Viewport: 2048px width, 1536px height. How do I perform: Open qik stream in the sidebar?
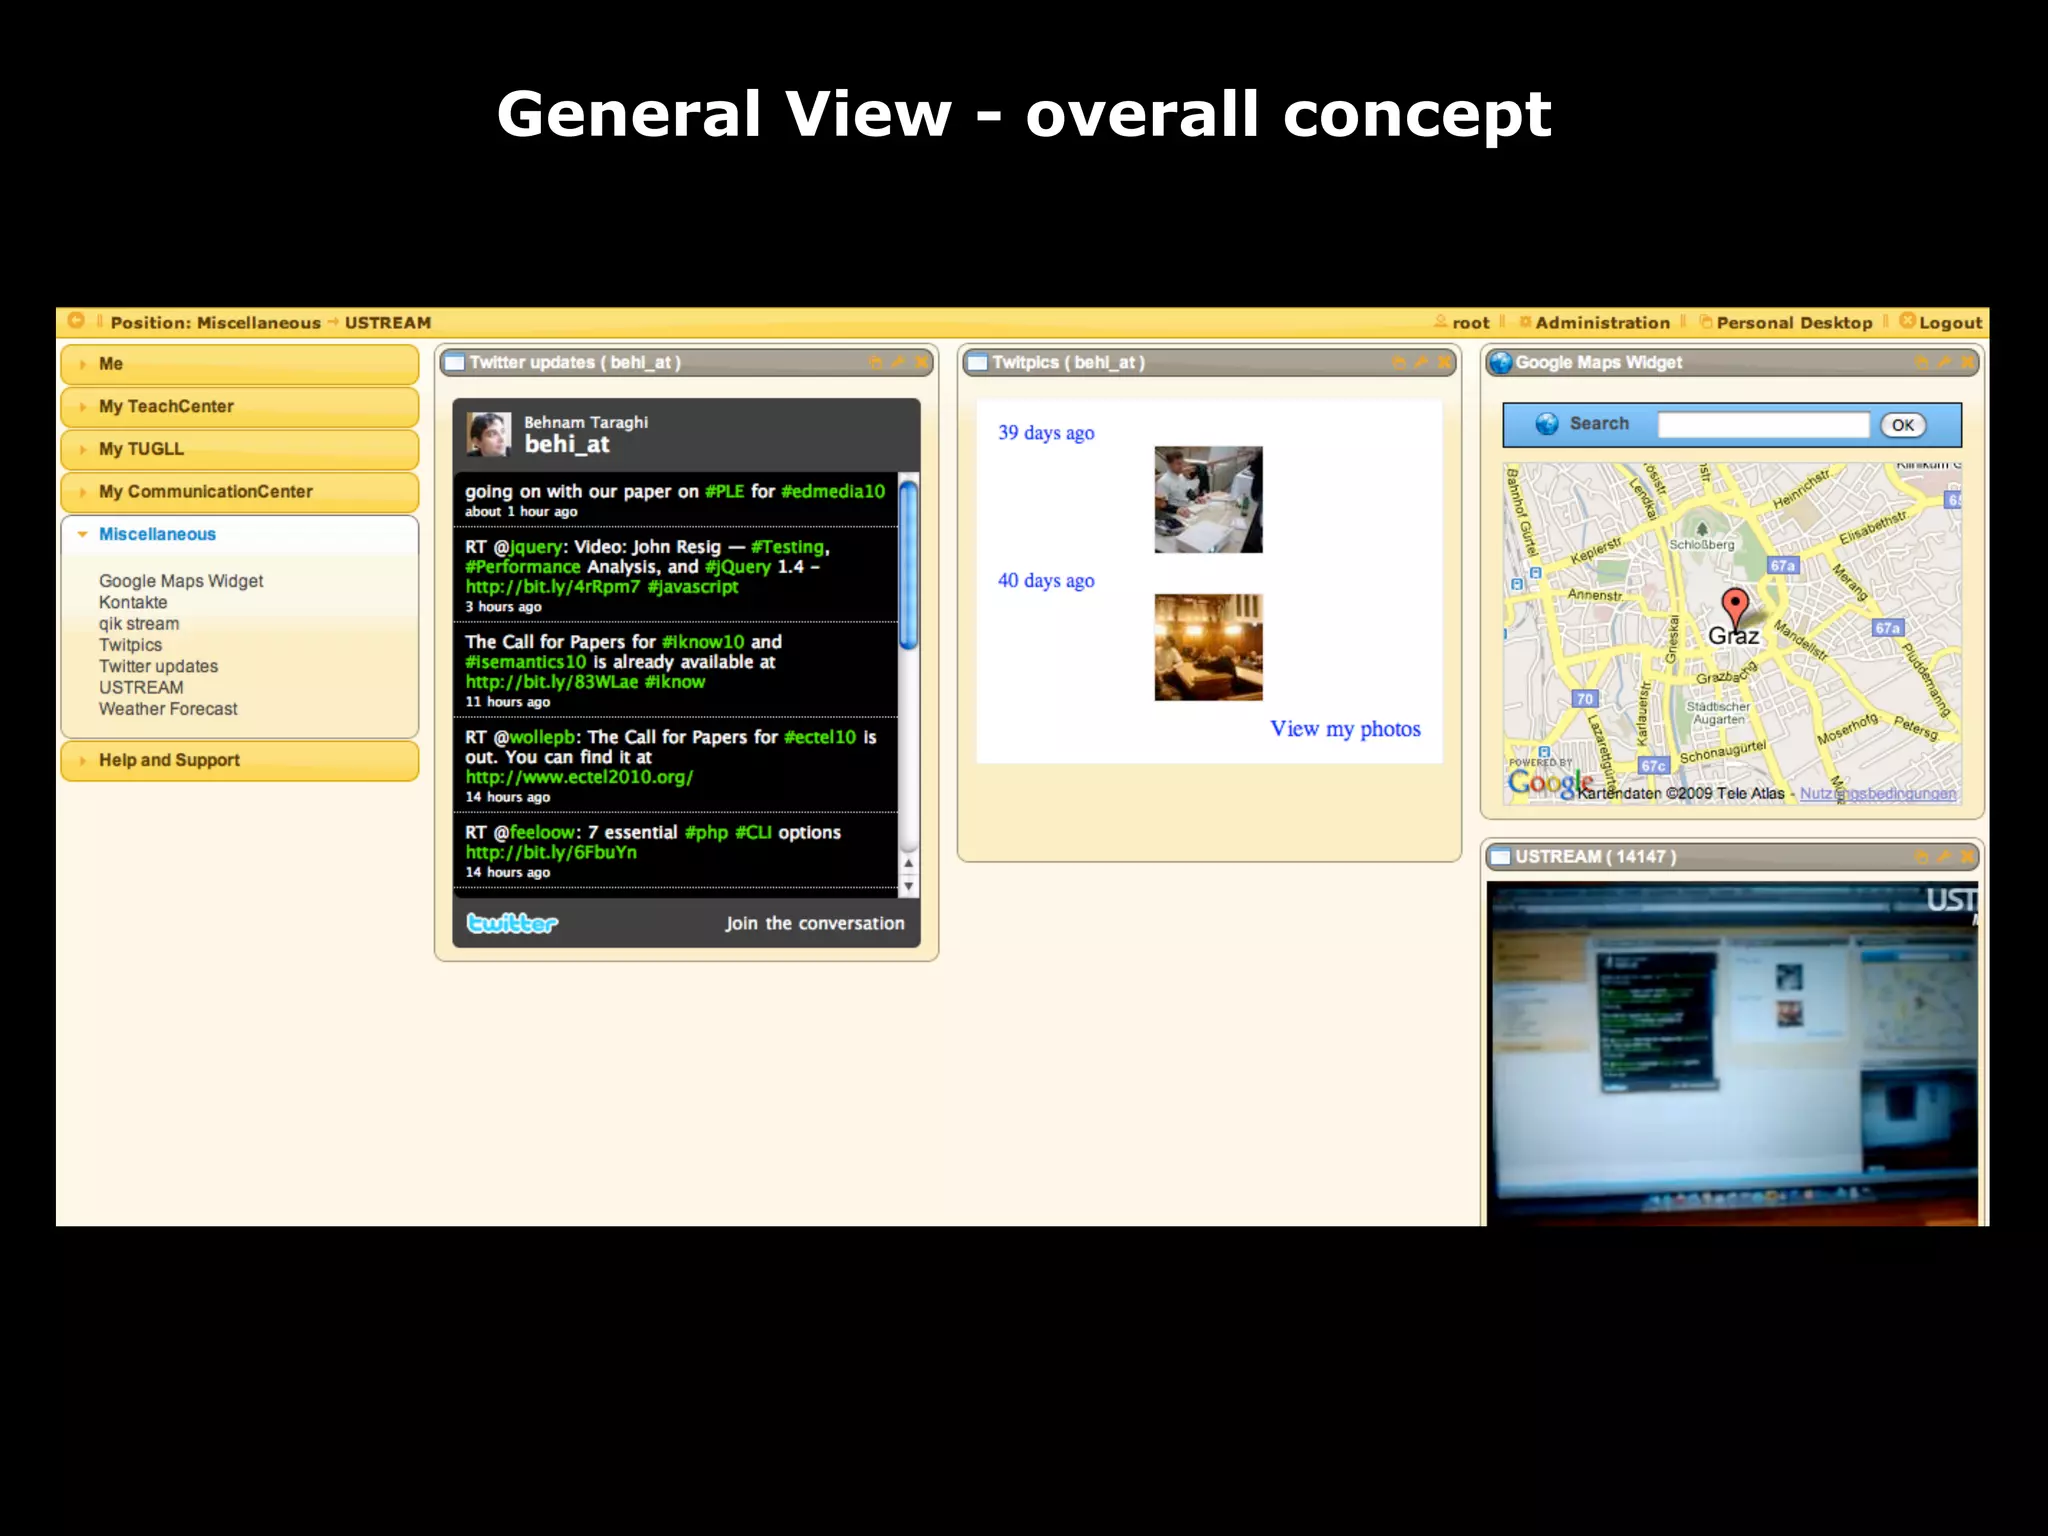click(x=139, y=624)
